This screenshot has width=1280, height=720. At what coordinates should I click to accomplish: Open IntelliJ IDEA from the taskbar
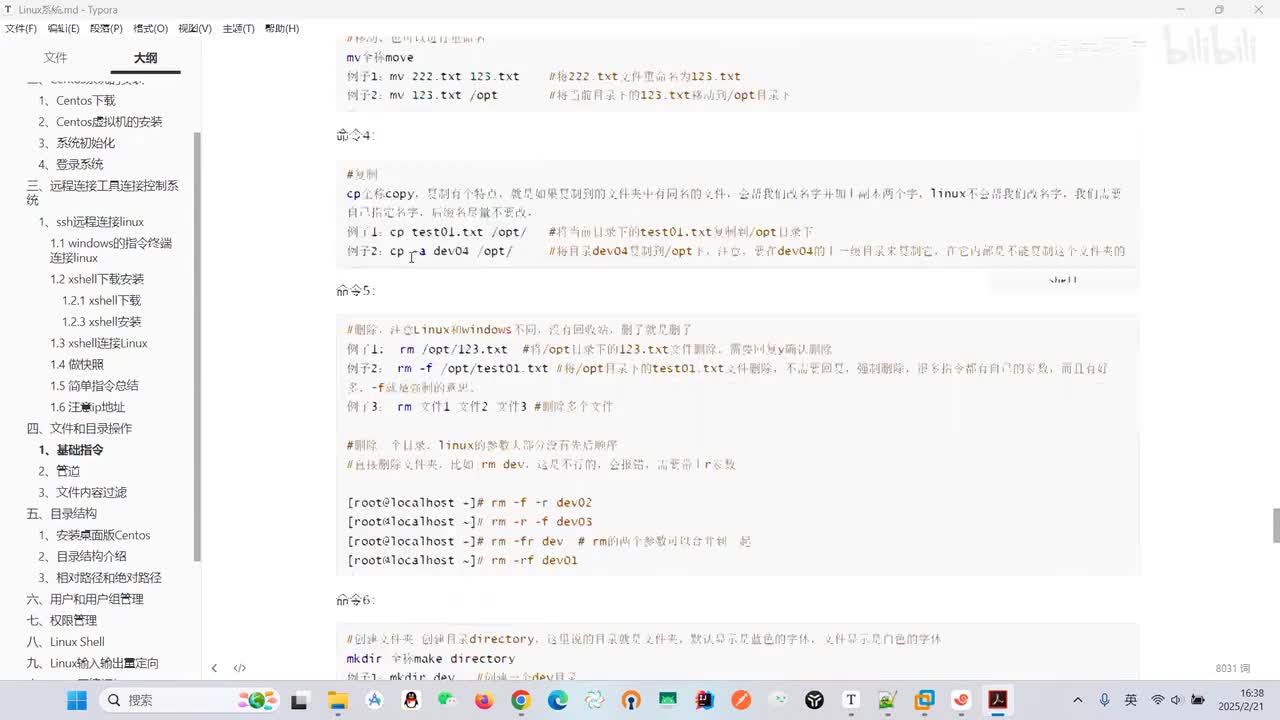(705, 700)
